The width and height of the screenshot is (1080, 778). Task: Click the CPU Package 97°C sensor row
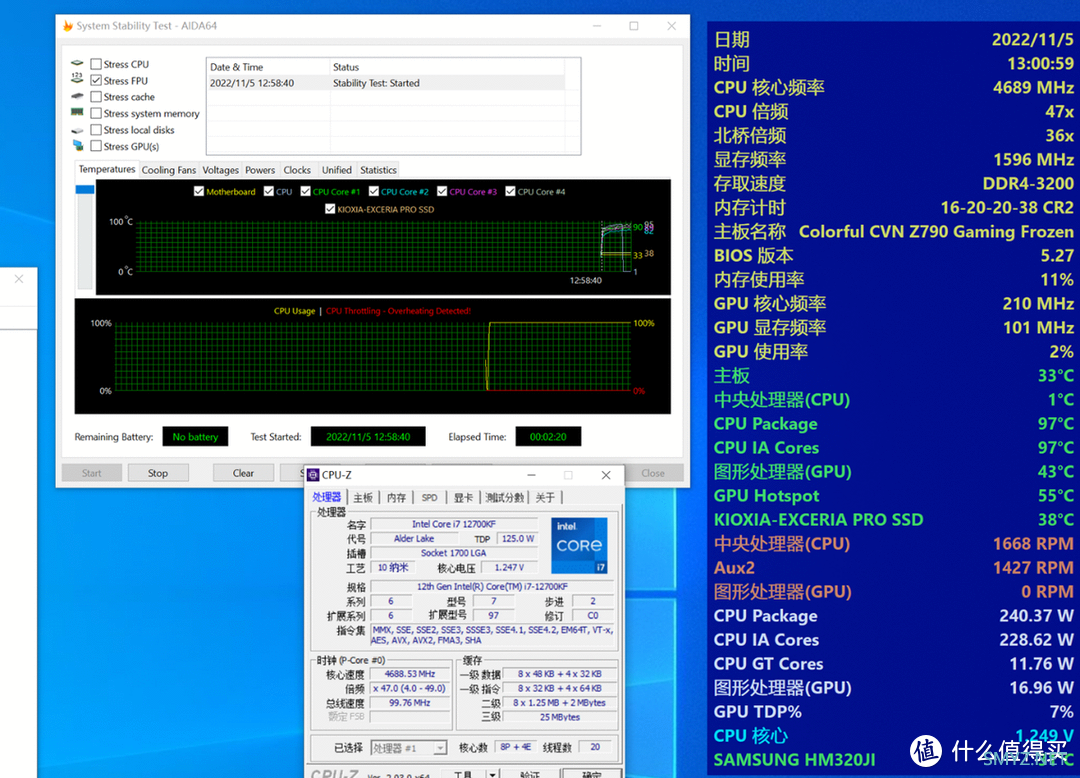pyautogui.click(x=893, y=423)
